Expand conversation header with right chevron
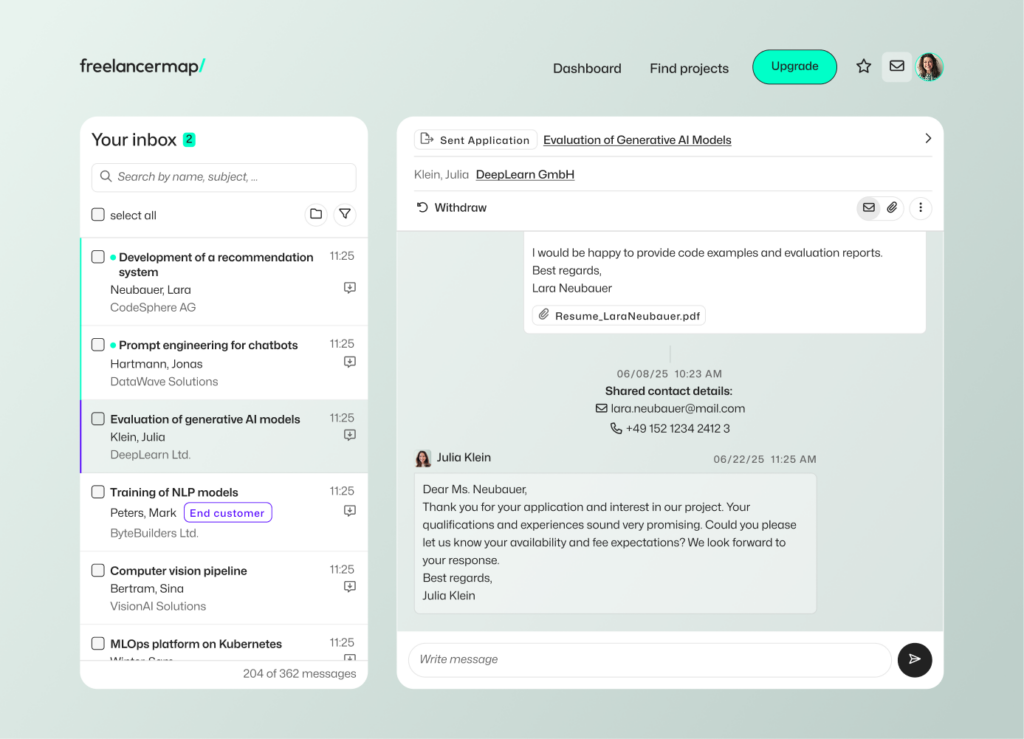Image resolution: width=1024 pixels, height=739 pixels. coord(927,139)
